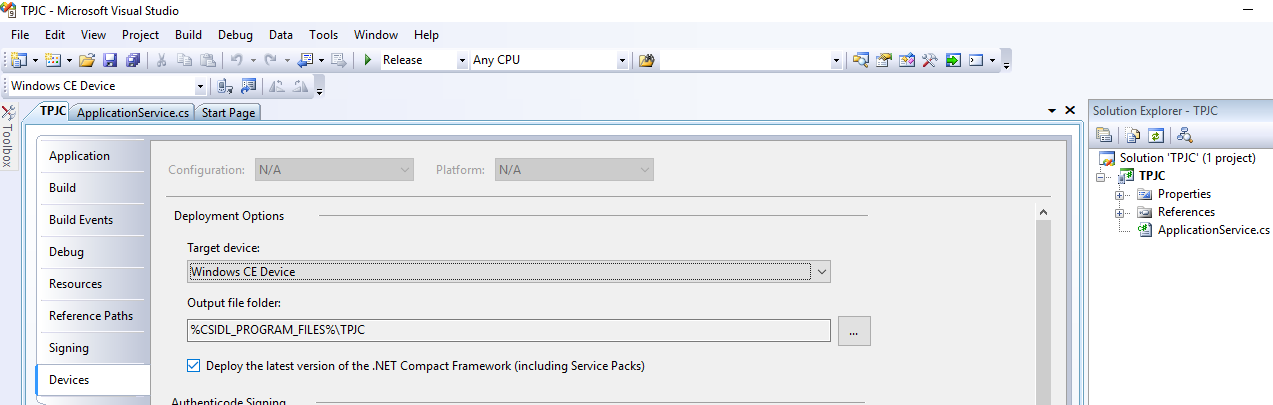1273x405 pixels.
Task: Open the Target device dropdown
Action: click(x=821, y=271)
